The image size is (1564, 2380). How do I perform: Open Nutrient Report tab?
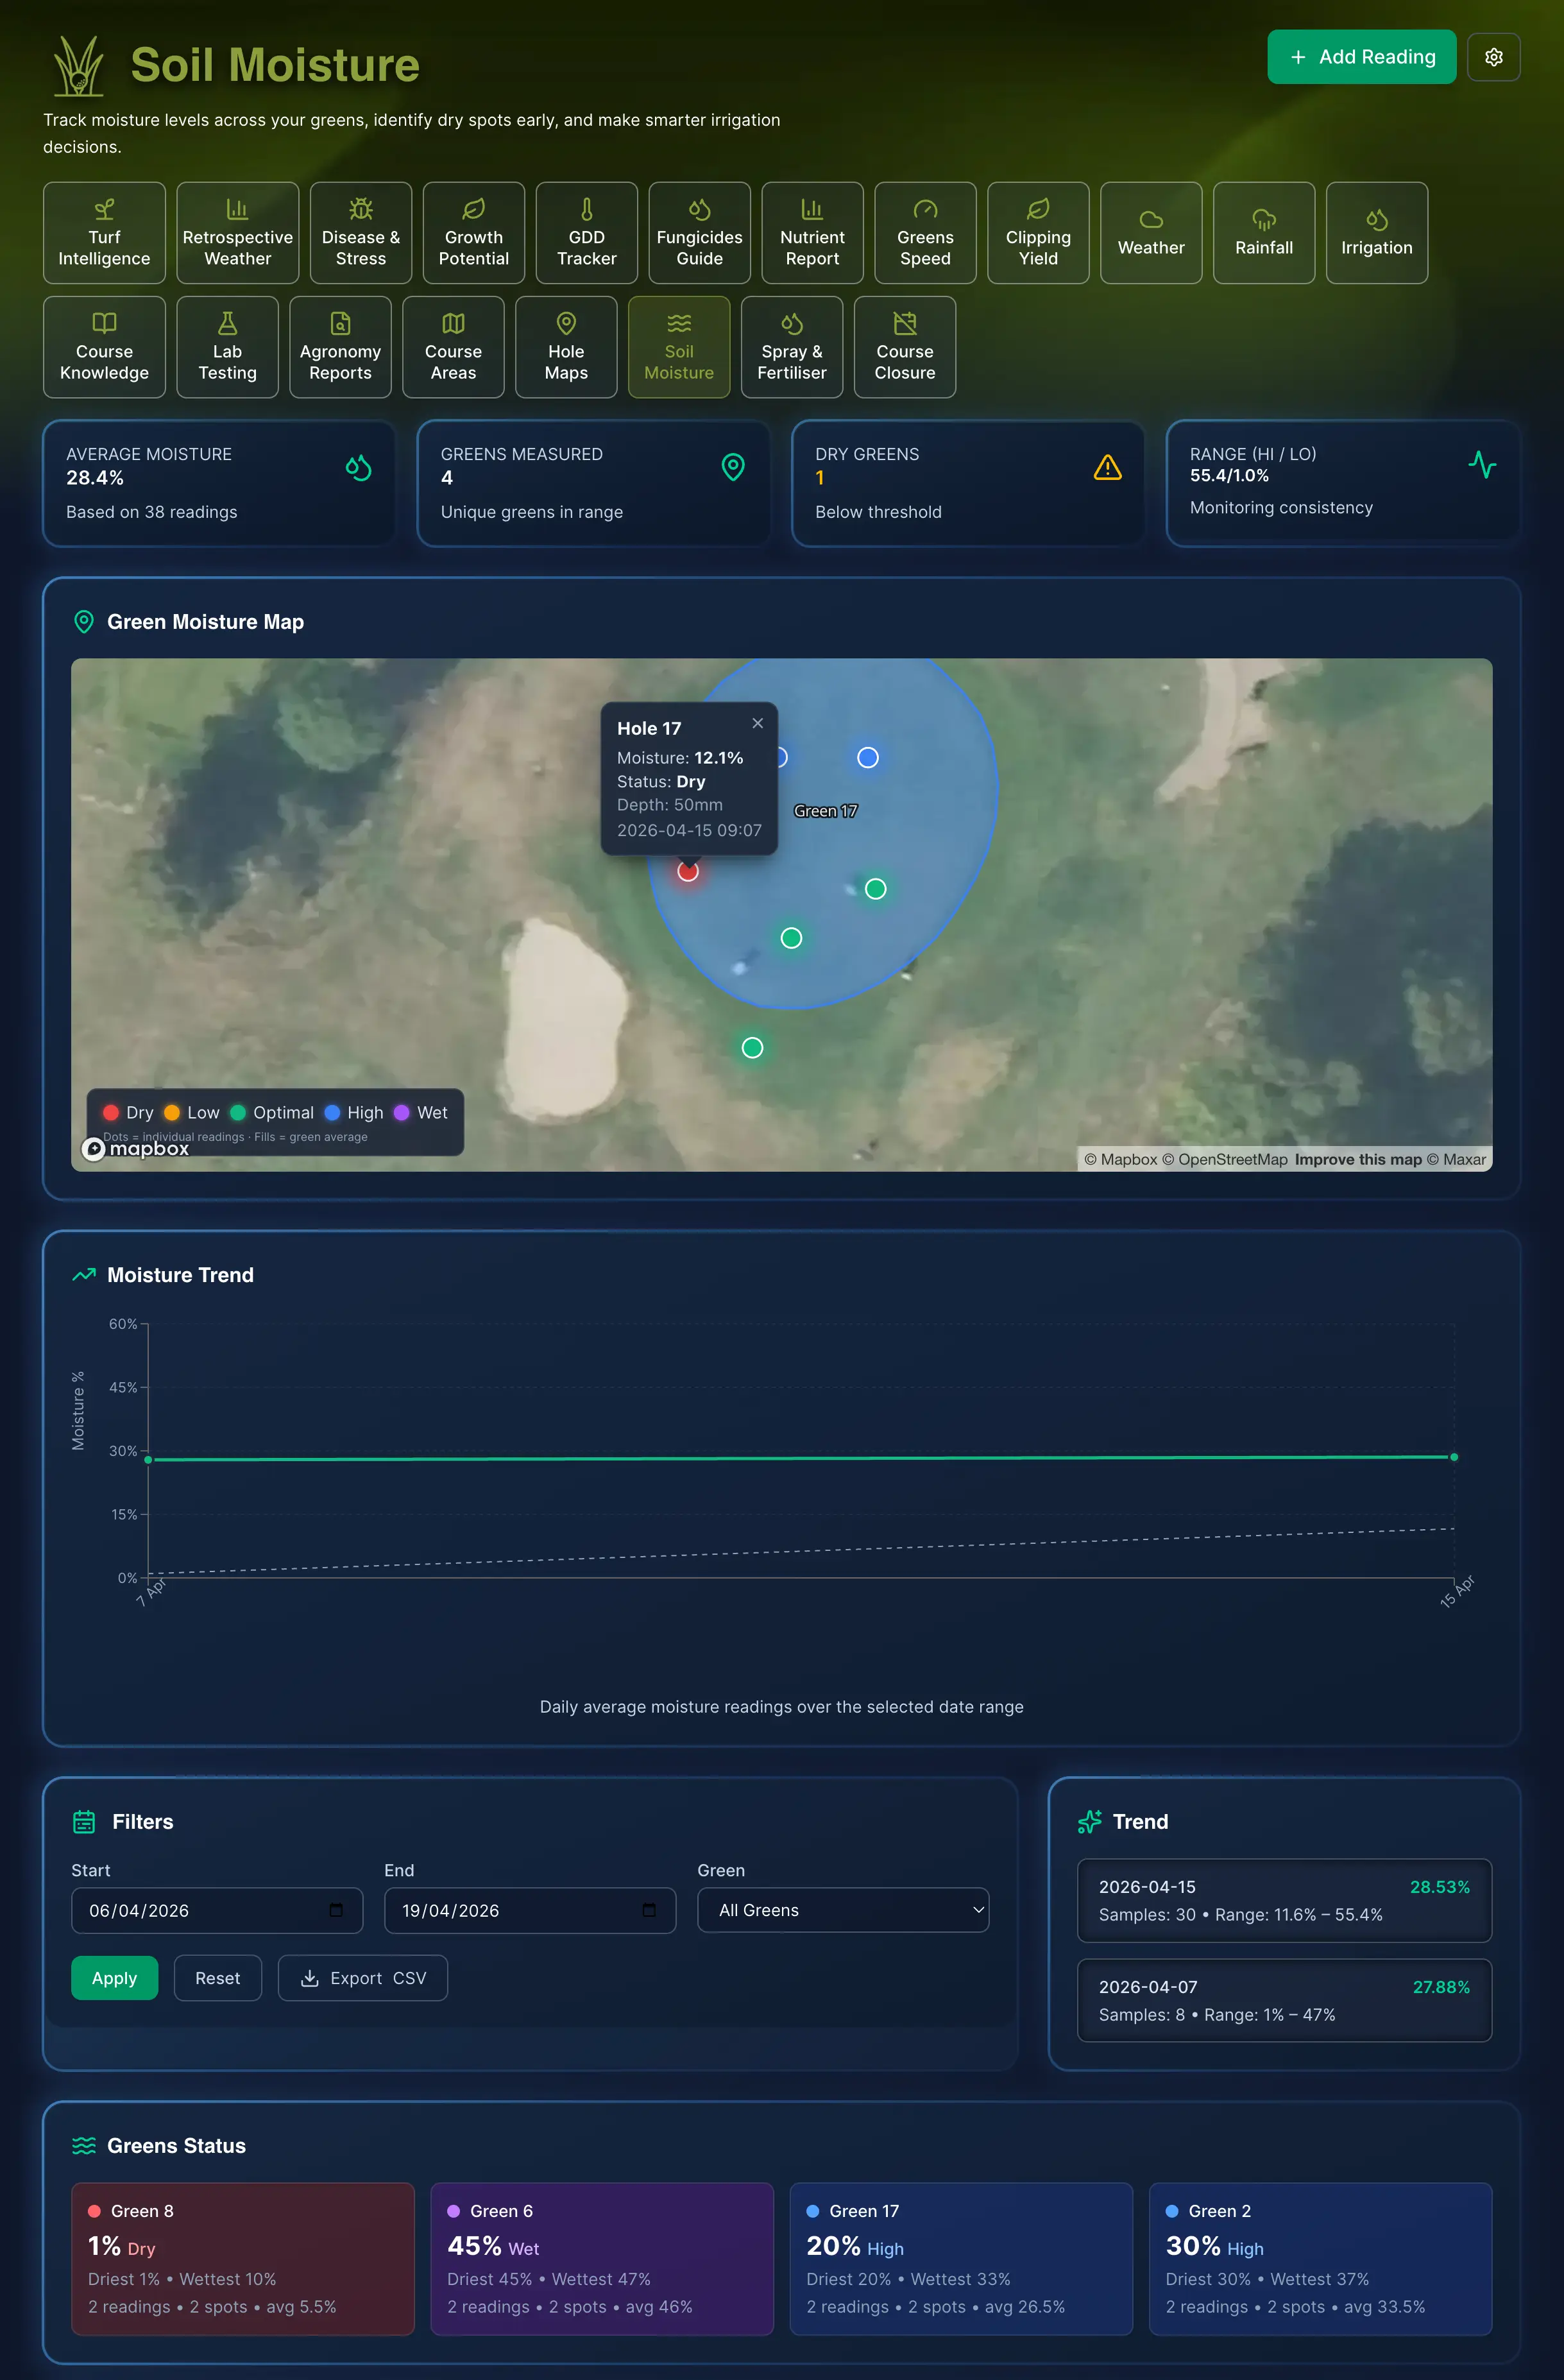[813, 233]
